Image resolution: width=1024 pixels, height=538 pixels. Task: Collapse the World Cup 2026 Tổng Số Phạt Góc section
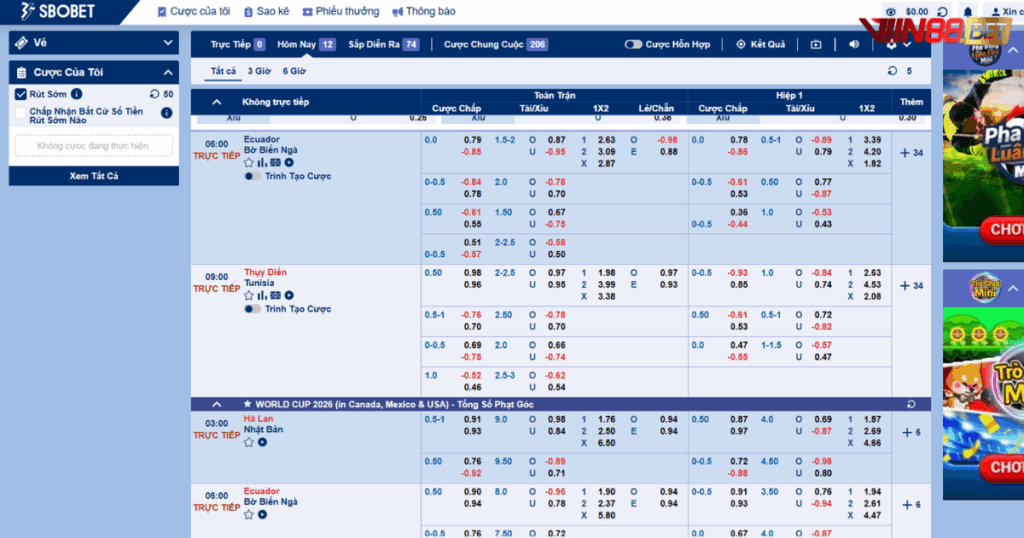217,404
